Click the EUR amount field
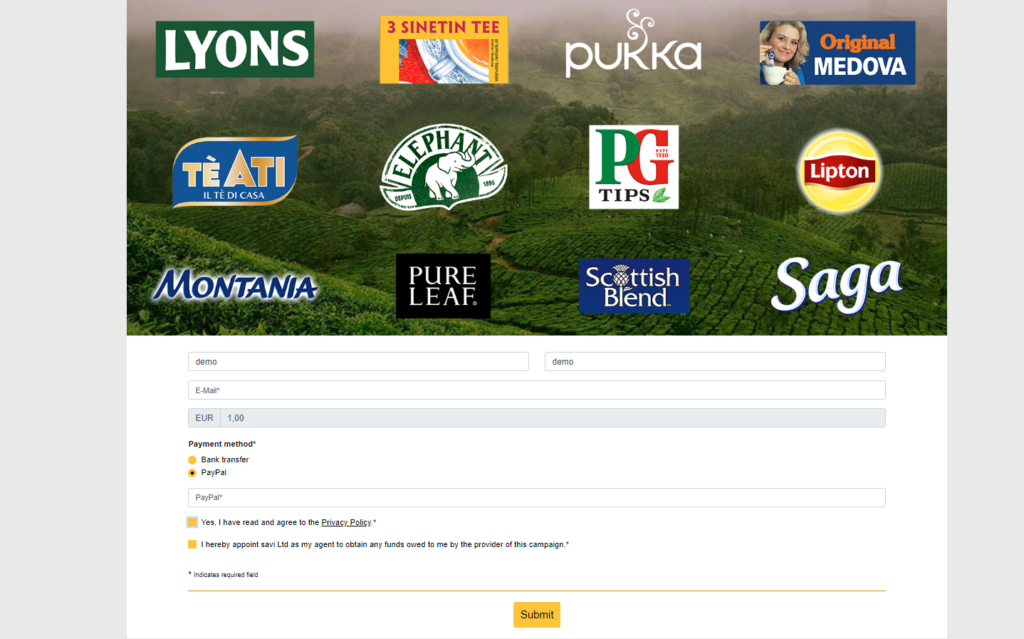The height and width of the screenshot is (639, 1024). [x=553, y=418]
